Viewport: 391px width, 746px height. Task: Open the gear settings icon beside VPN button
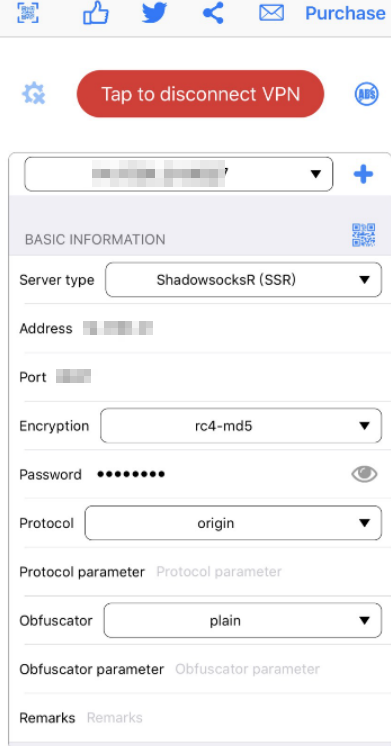pyautogui.click(x=33, y=94)
